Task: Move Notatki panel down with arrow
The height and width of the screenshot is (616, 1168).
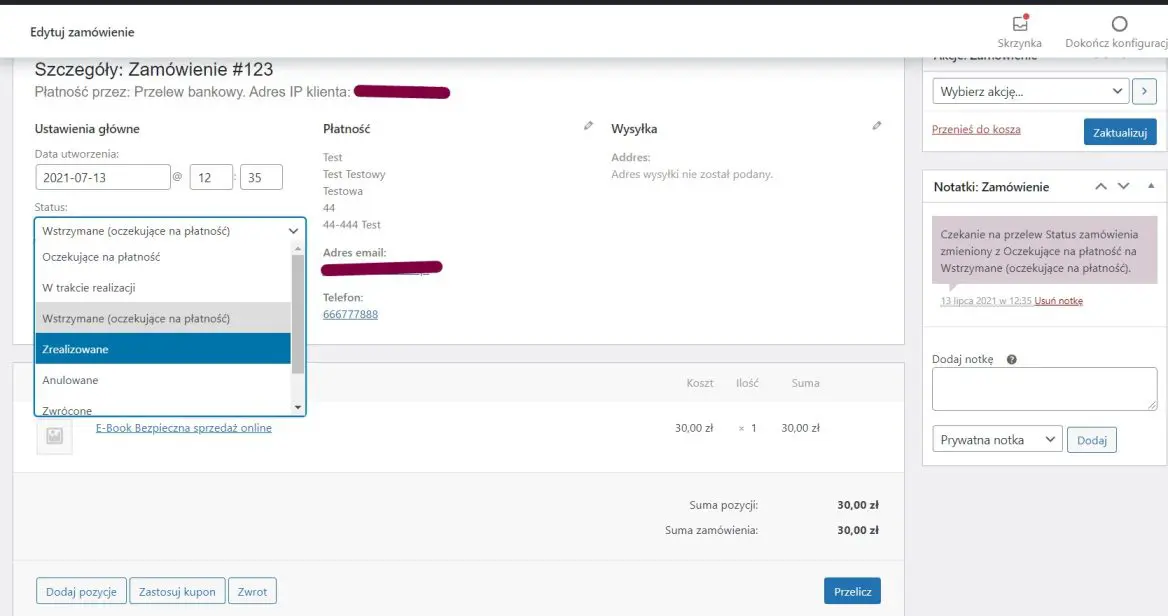Action: point(1123,186)
